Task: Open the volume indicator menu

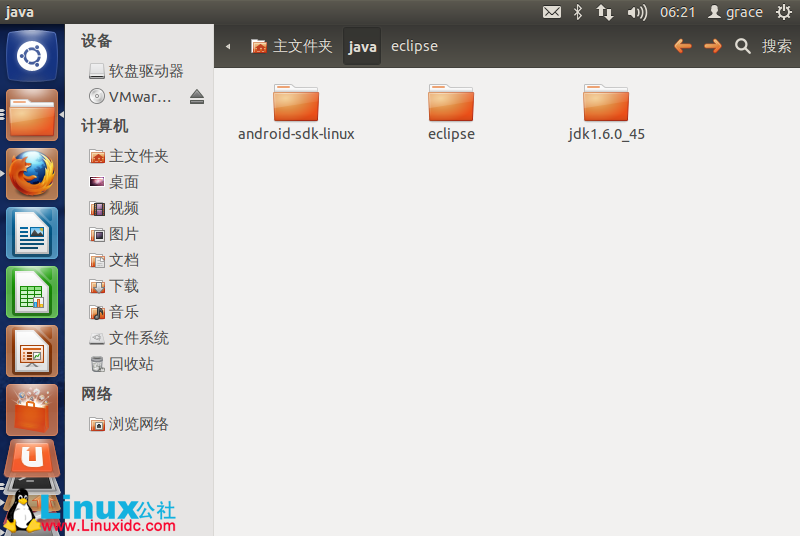Action: click(x=637, y=12)
